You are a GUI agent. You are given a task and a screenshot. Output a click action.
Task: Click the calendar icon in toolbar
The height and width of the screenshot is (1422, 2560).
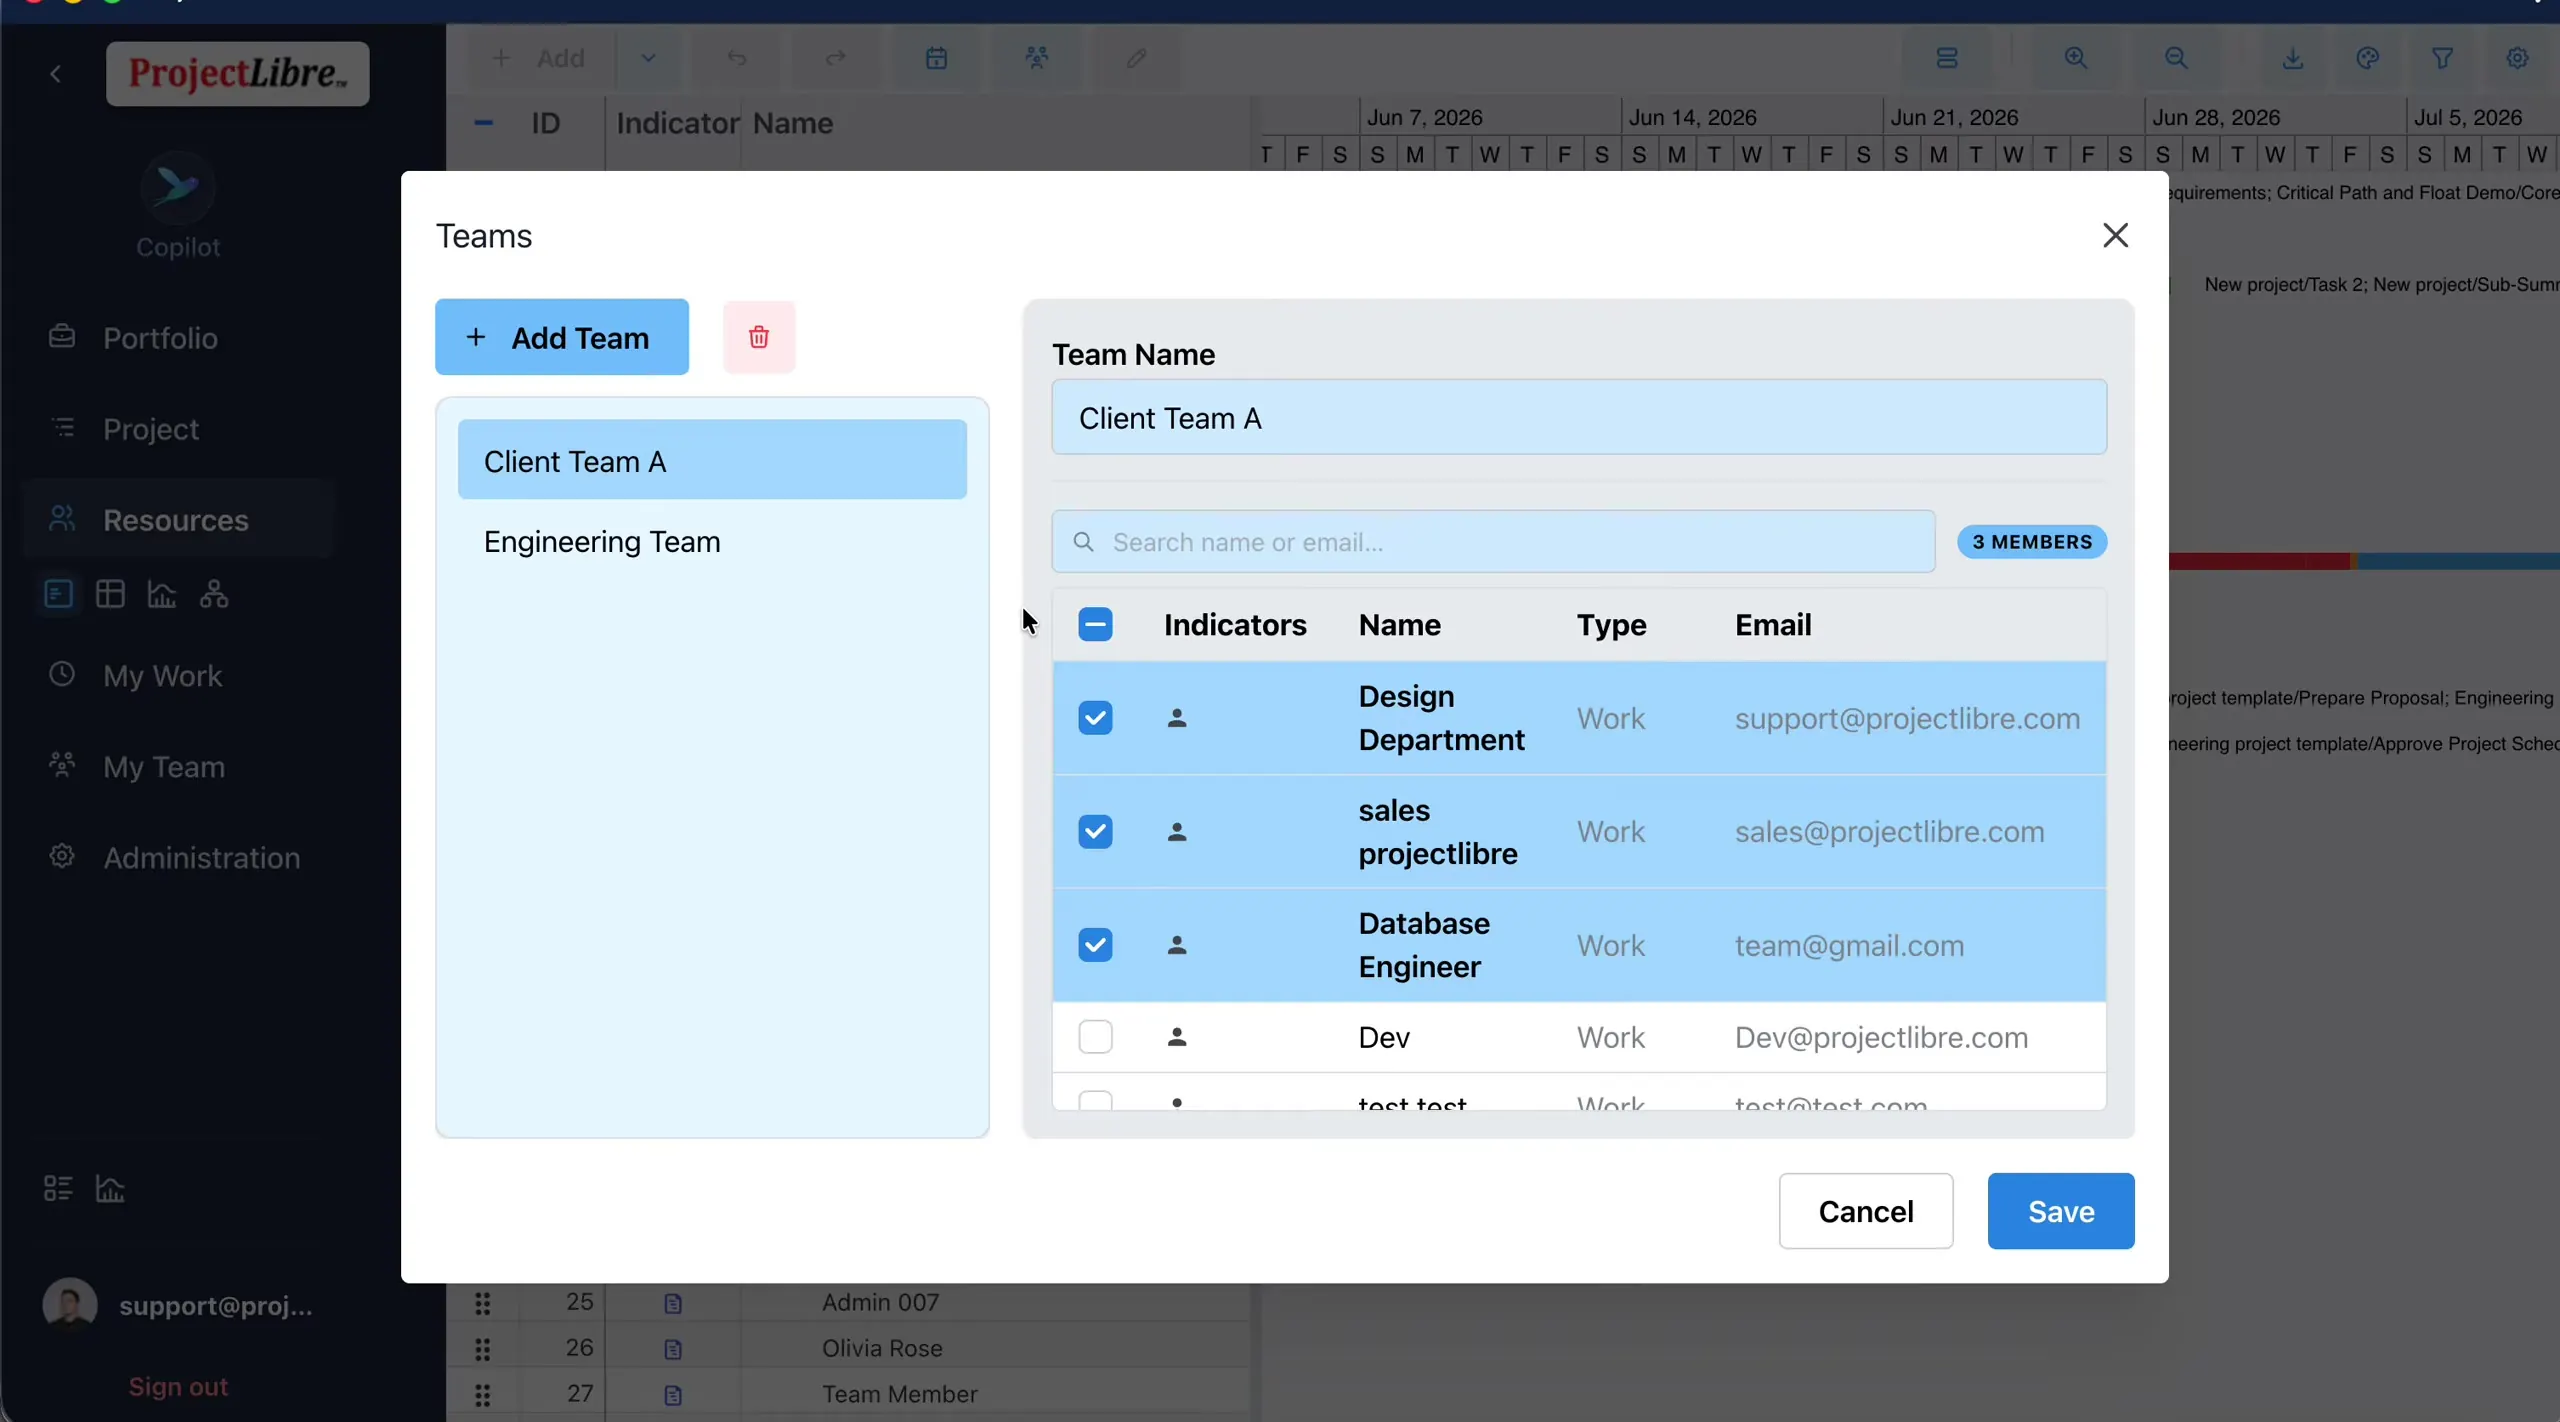click(936, 58)
